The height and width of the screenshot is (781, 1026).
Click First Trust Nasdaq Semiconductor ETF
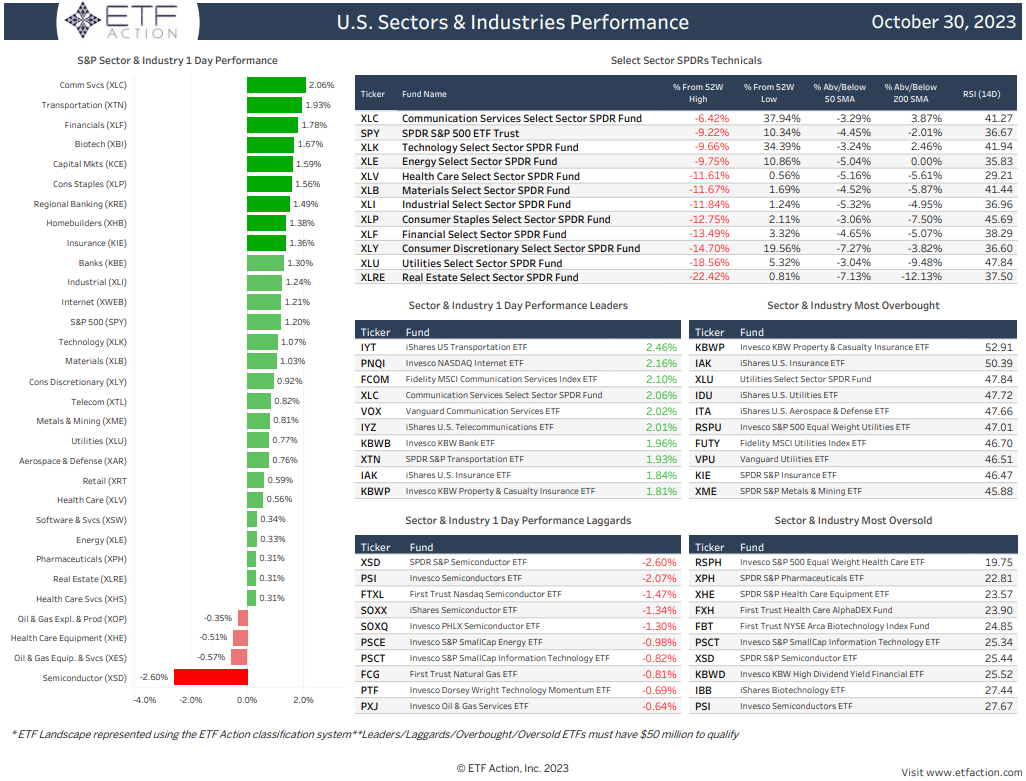click(486, 595)
